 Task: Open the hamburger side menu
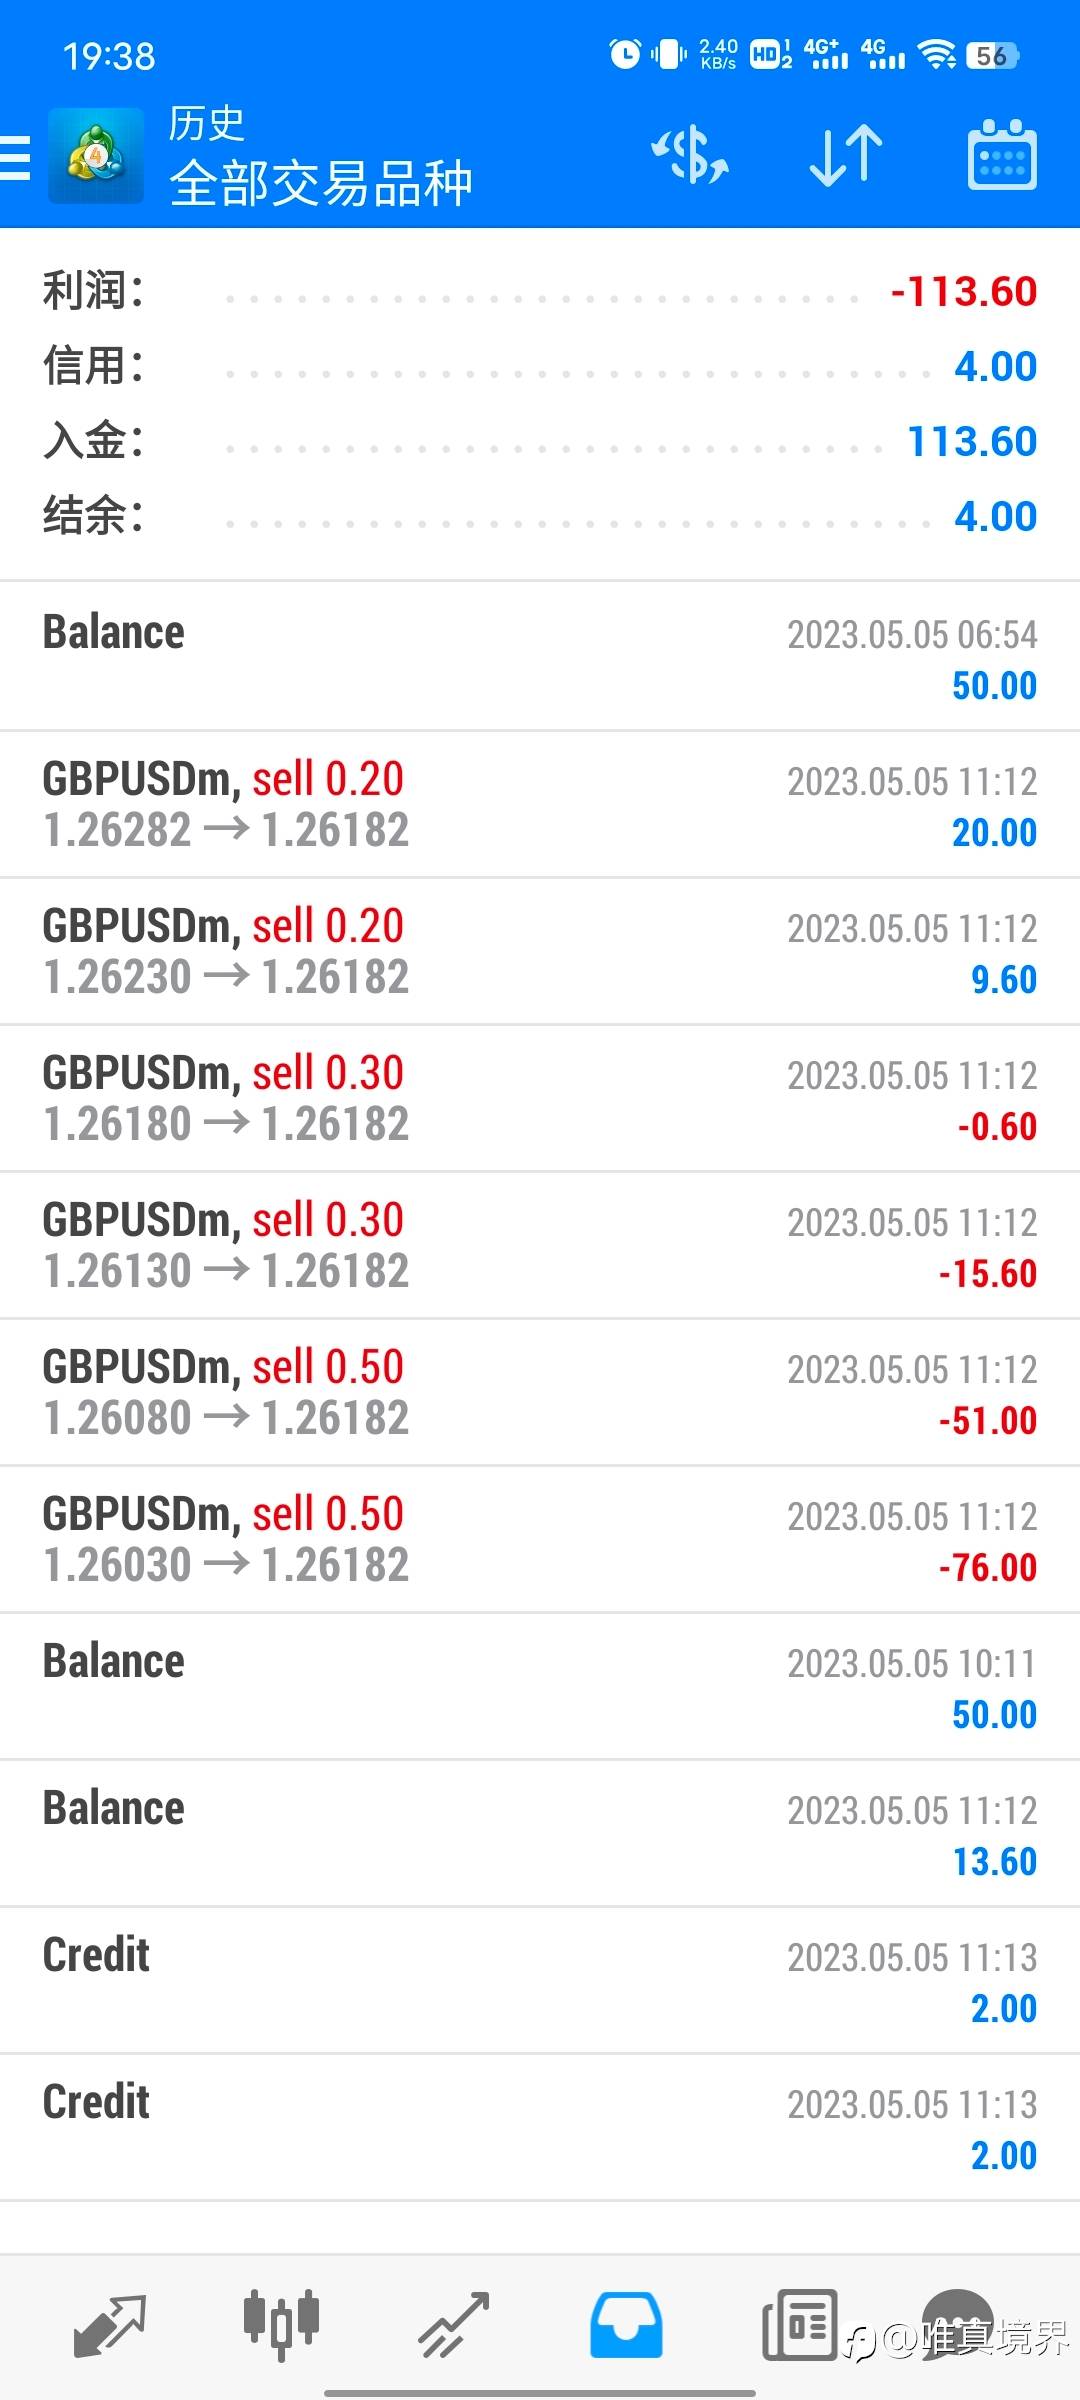(x=16, y=157)
